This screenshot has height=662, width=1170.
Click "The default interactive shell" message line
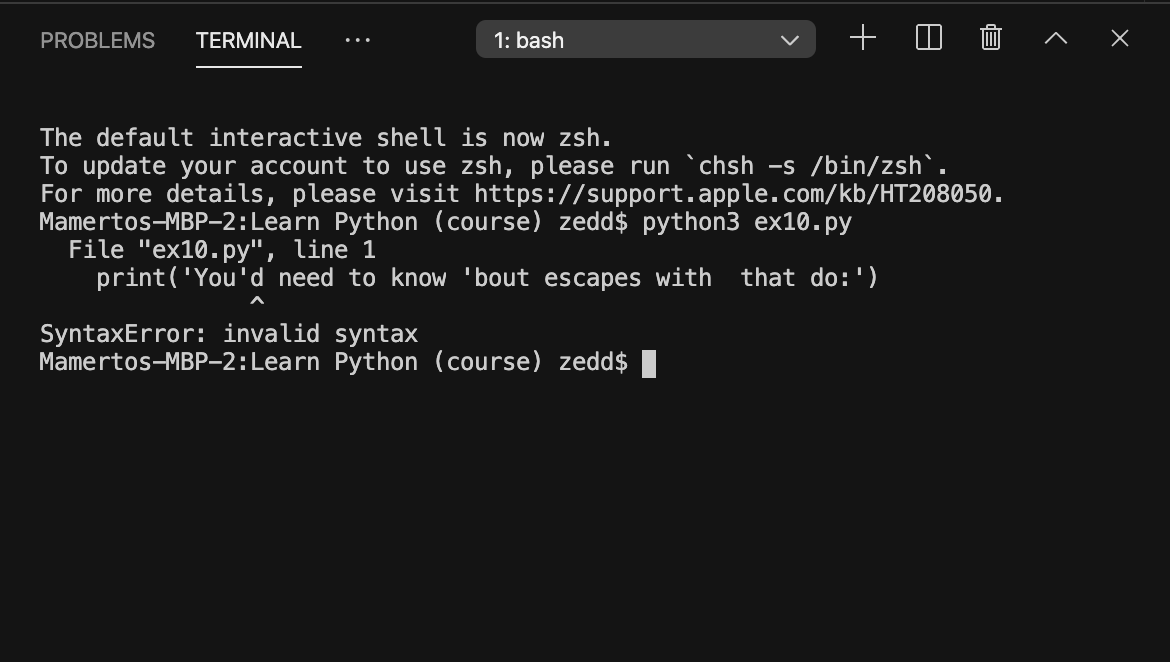click(325, 138)
